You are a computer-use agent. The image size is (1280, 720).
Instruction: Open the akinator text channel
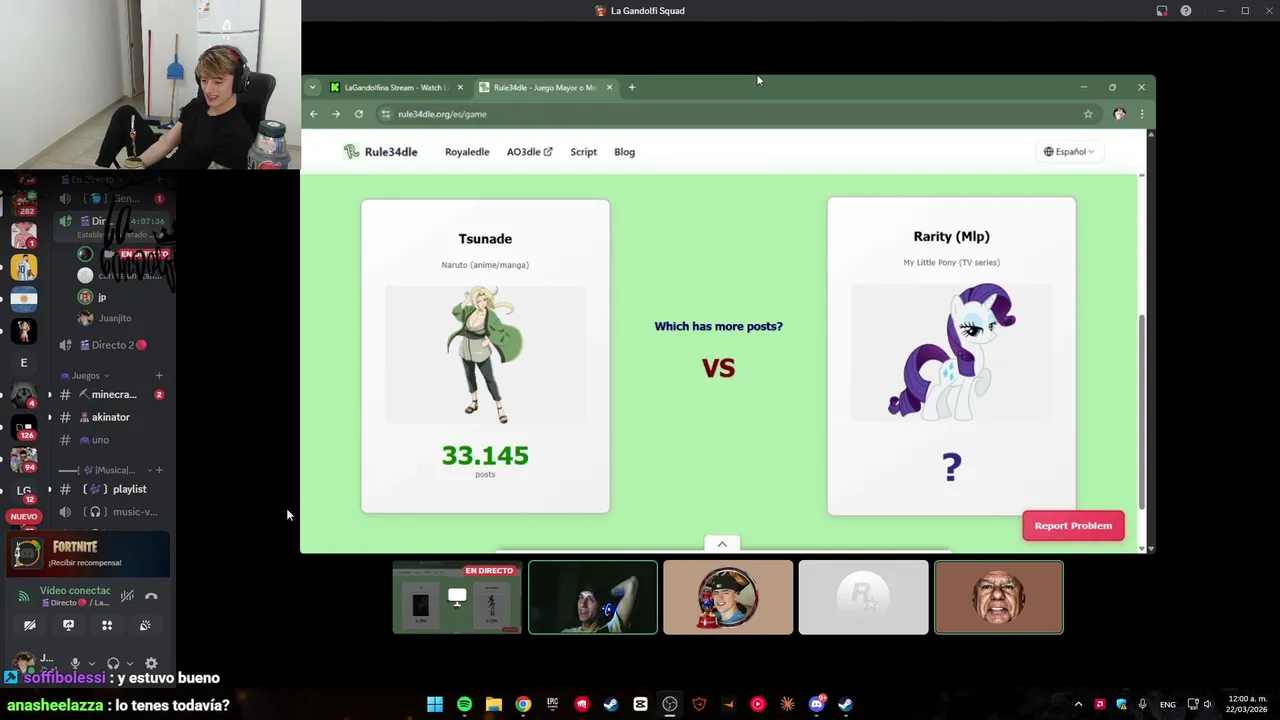coord(110,417)
